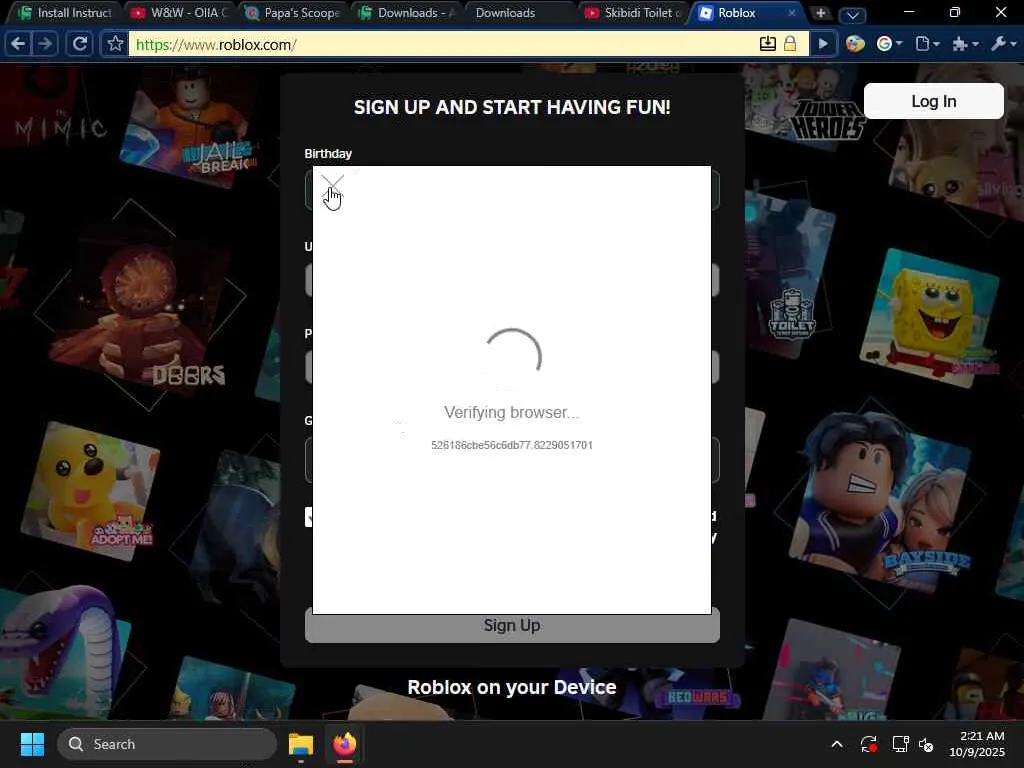Open the clock showing 2:21 AM

[x=977, y=744]
